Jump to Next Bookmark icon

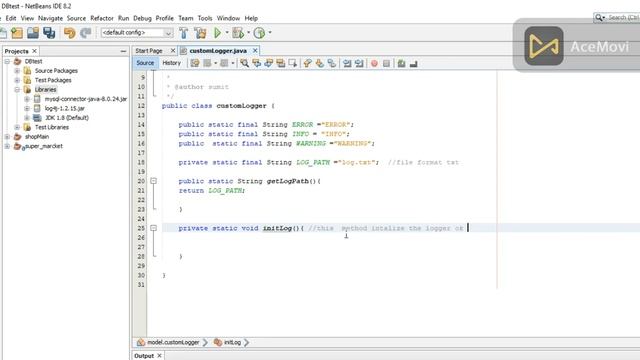[320, 63]
